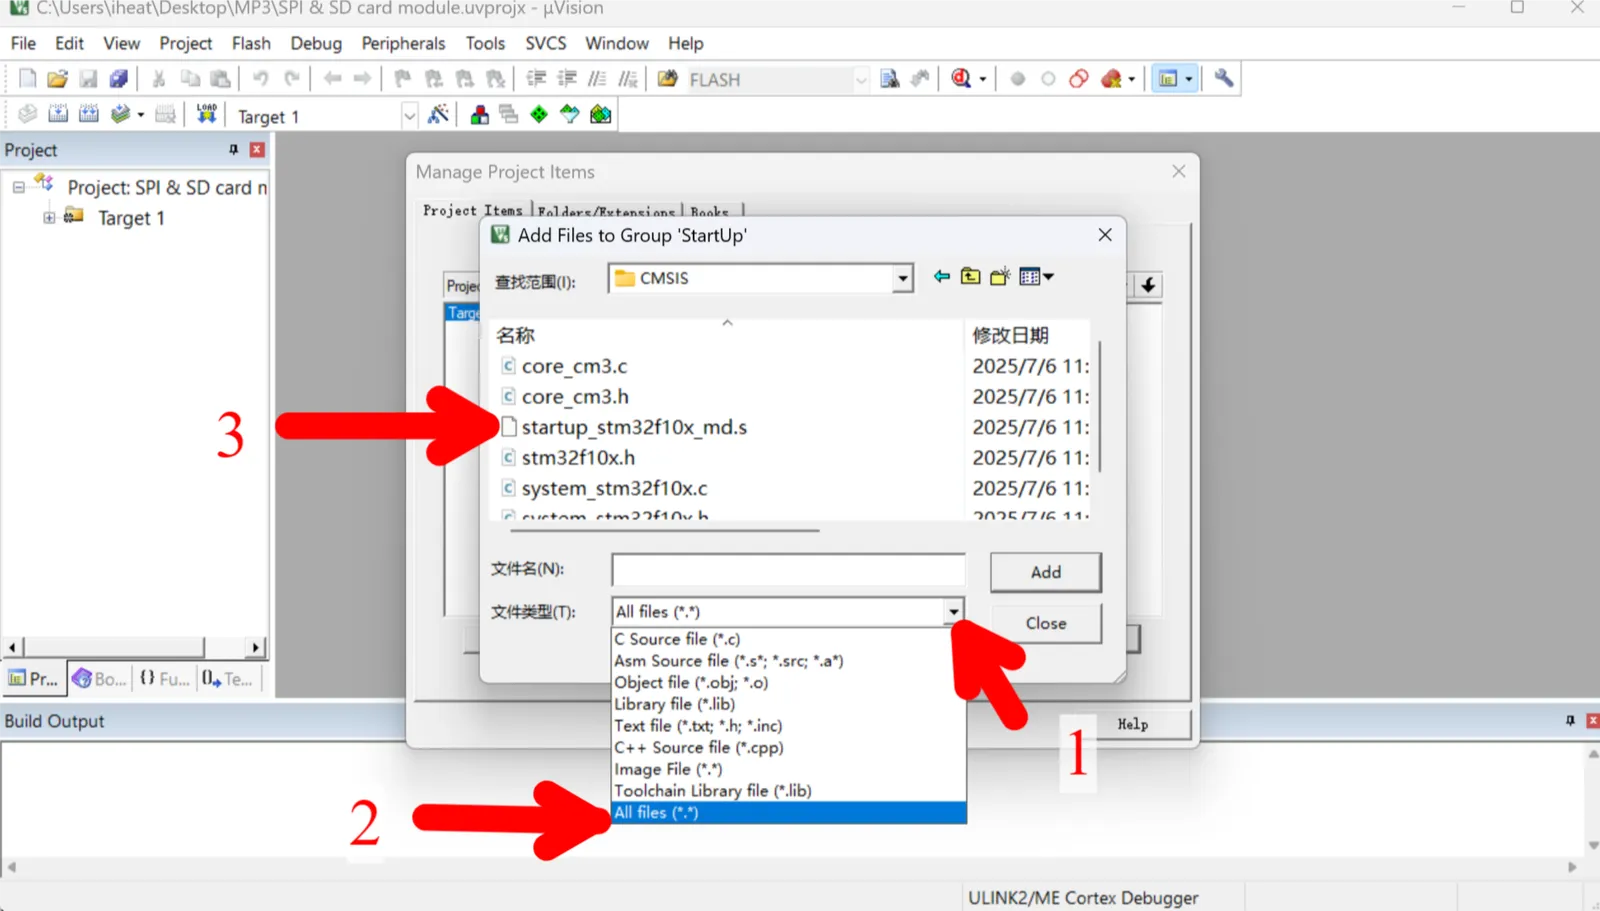Click the Open file toolbar icon

point(57,79)
